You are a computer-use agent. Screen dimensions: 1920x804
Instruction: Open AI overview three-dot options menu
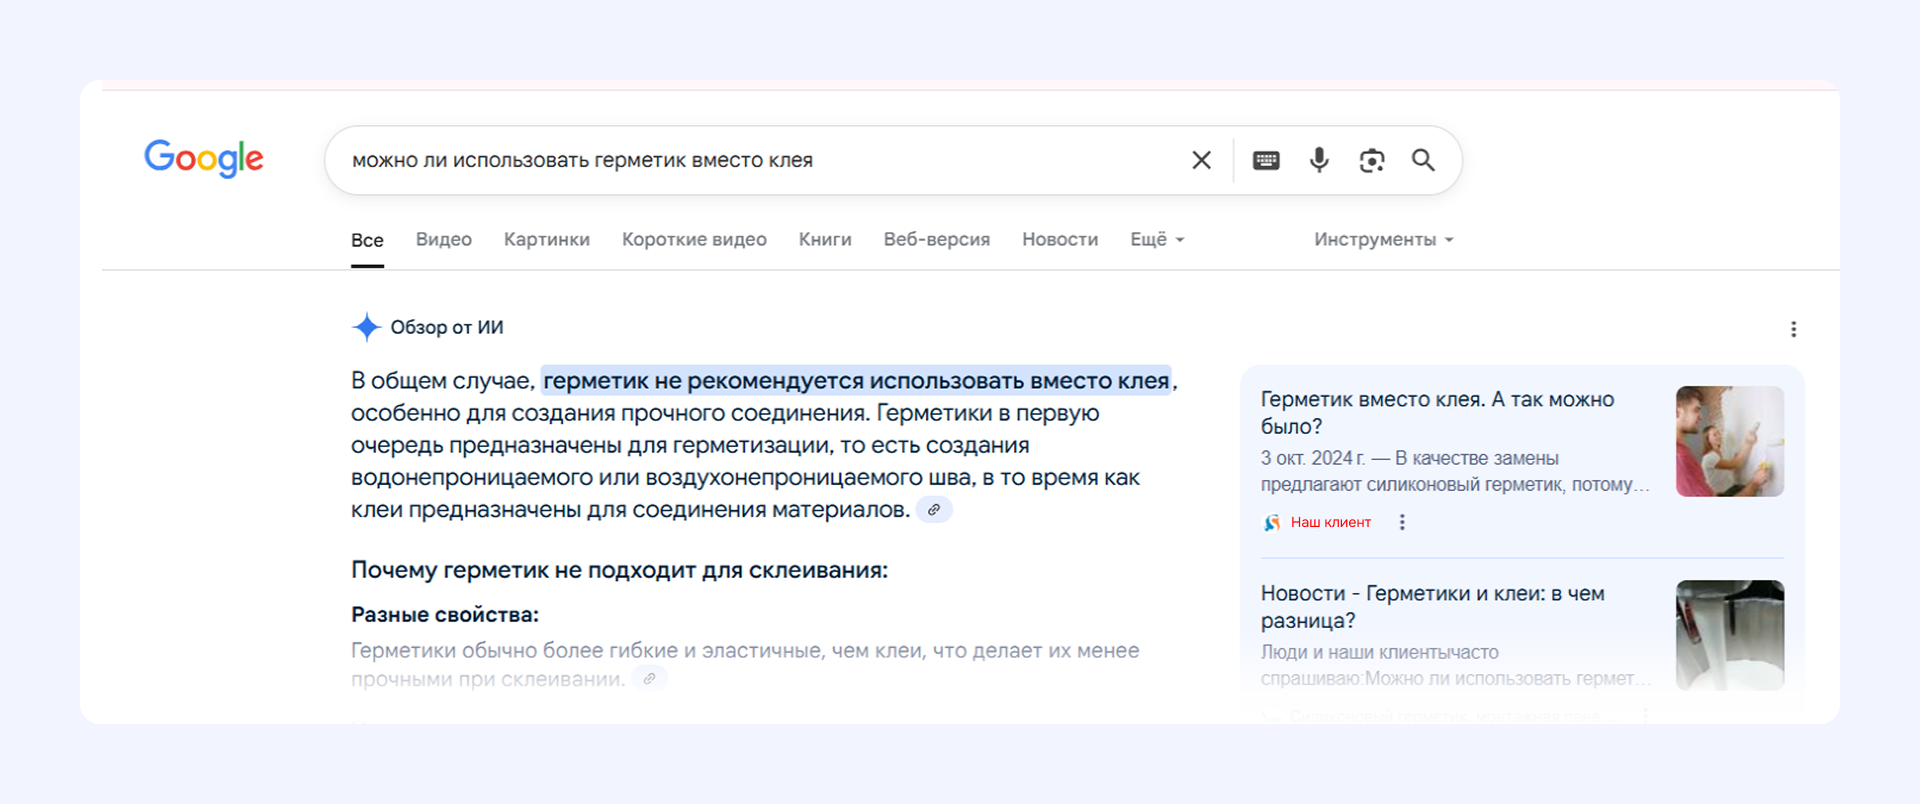pyautogui.click(x=1793, y=329)
